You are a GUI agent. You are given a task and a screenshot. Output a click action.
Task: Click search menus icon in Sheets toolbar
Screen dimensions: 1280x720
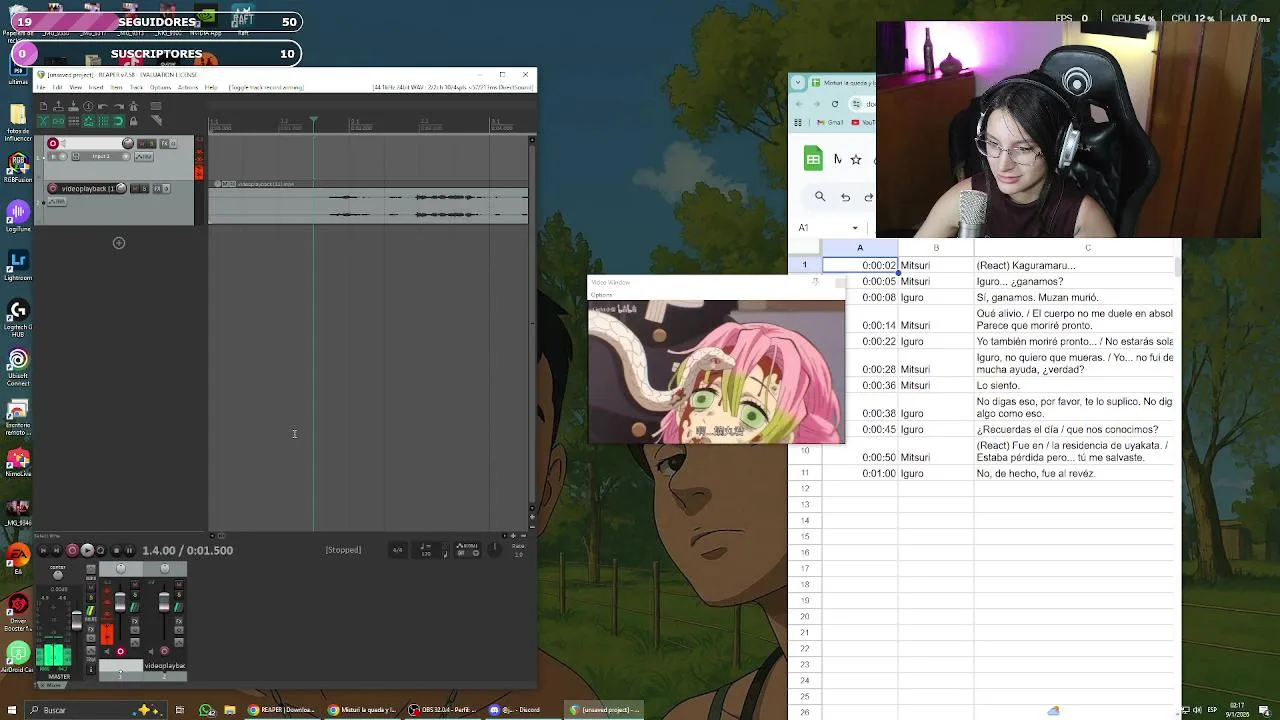pyautogui.click(x=820, y=197)
